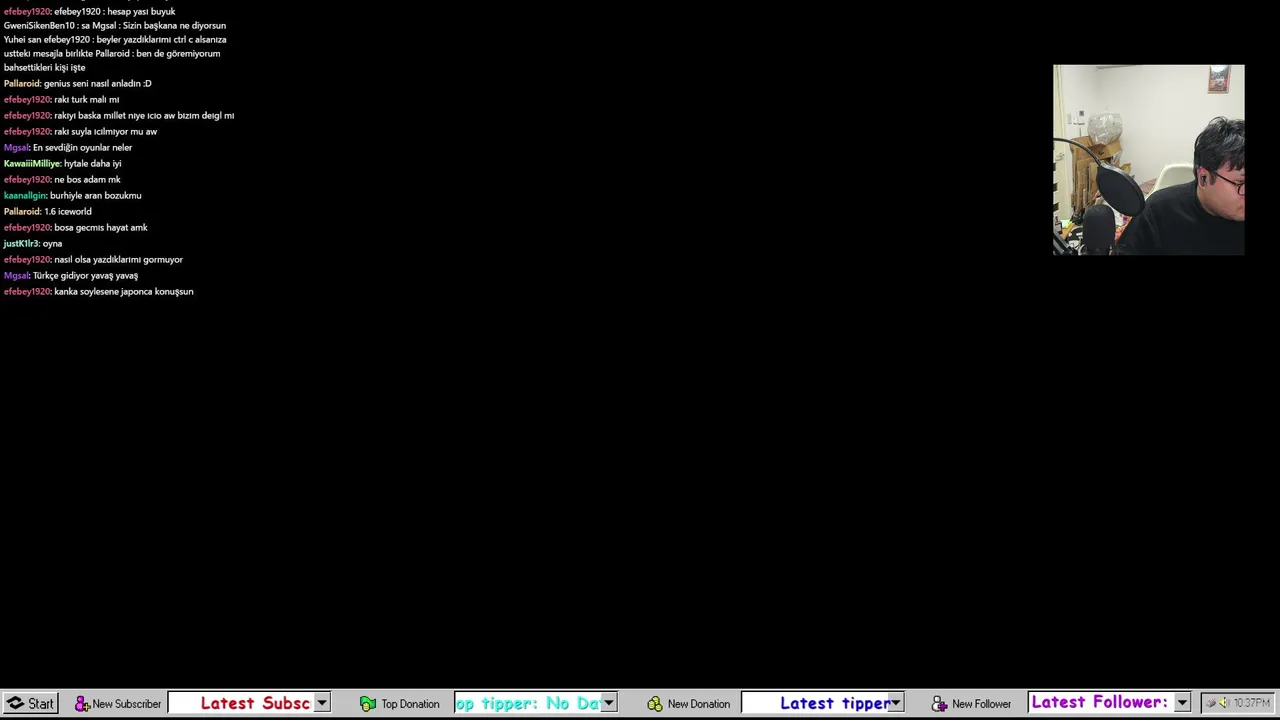Viewport: 1280px width, 720px height.
Task: Click the New Subscriber icon
Action: click(82, 704)
